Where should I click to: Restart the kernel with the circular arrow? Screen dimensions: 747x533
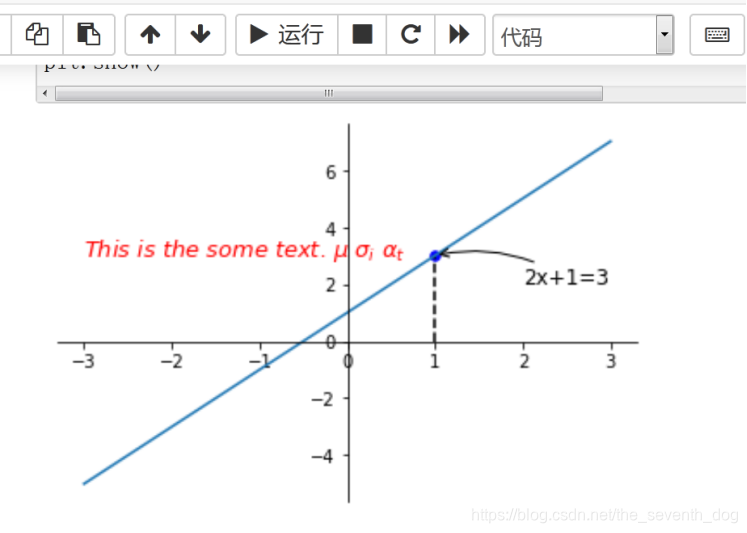coord(411,34)
